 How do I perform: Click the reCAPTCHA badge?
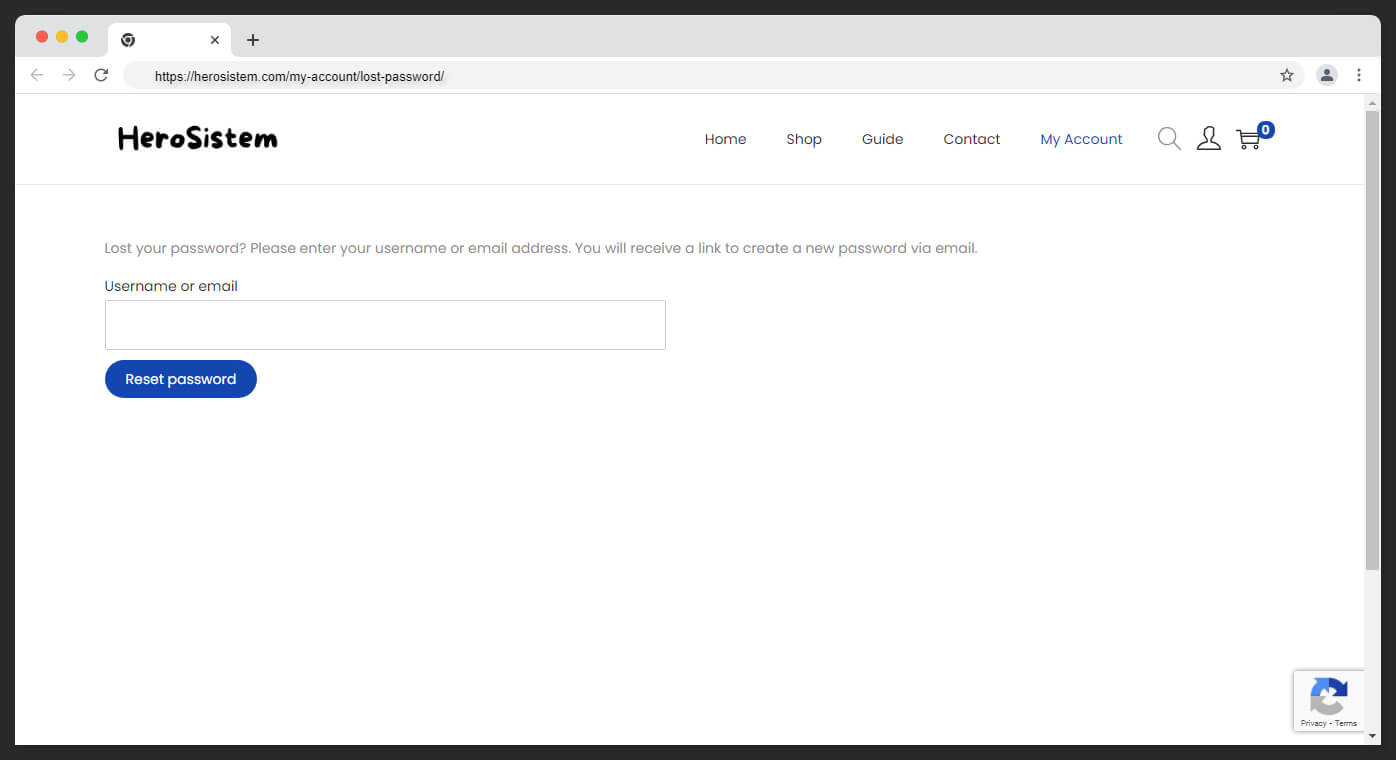1328,701
